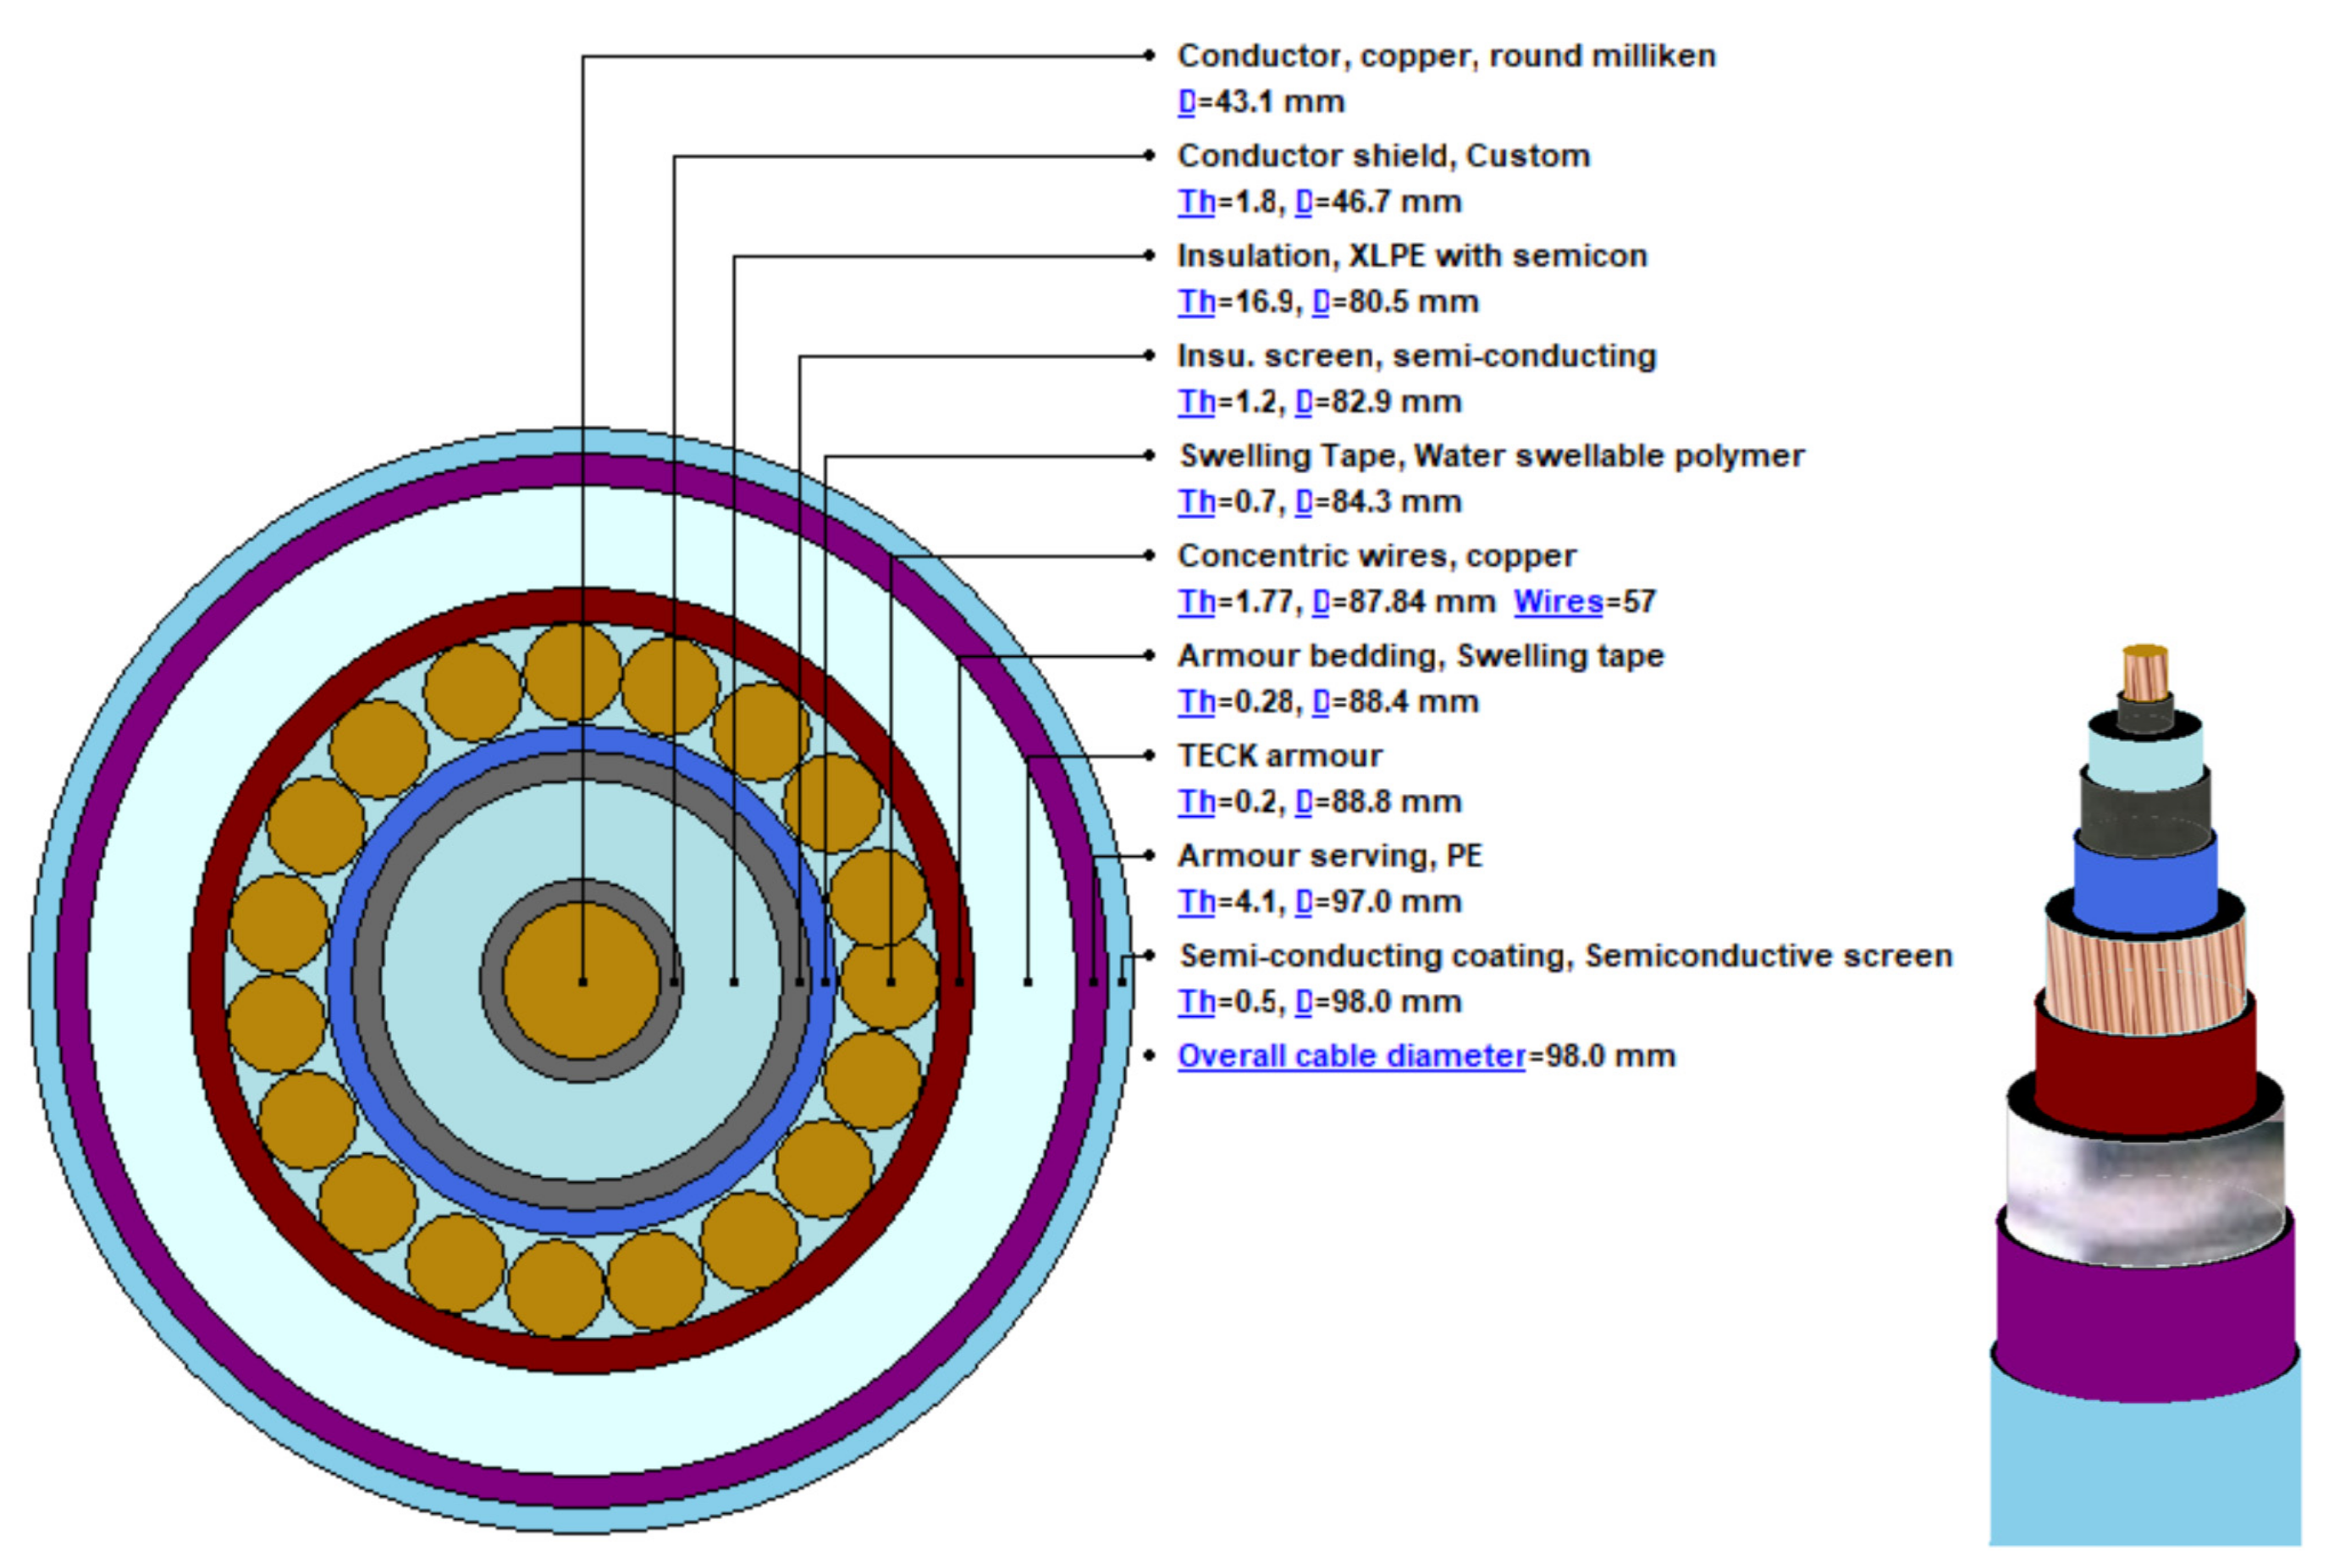
Task: Open the Wires link for concentric wires
Action: (1557, 602)
